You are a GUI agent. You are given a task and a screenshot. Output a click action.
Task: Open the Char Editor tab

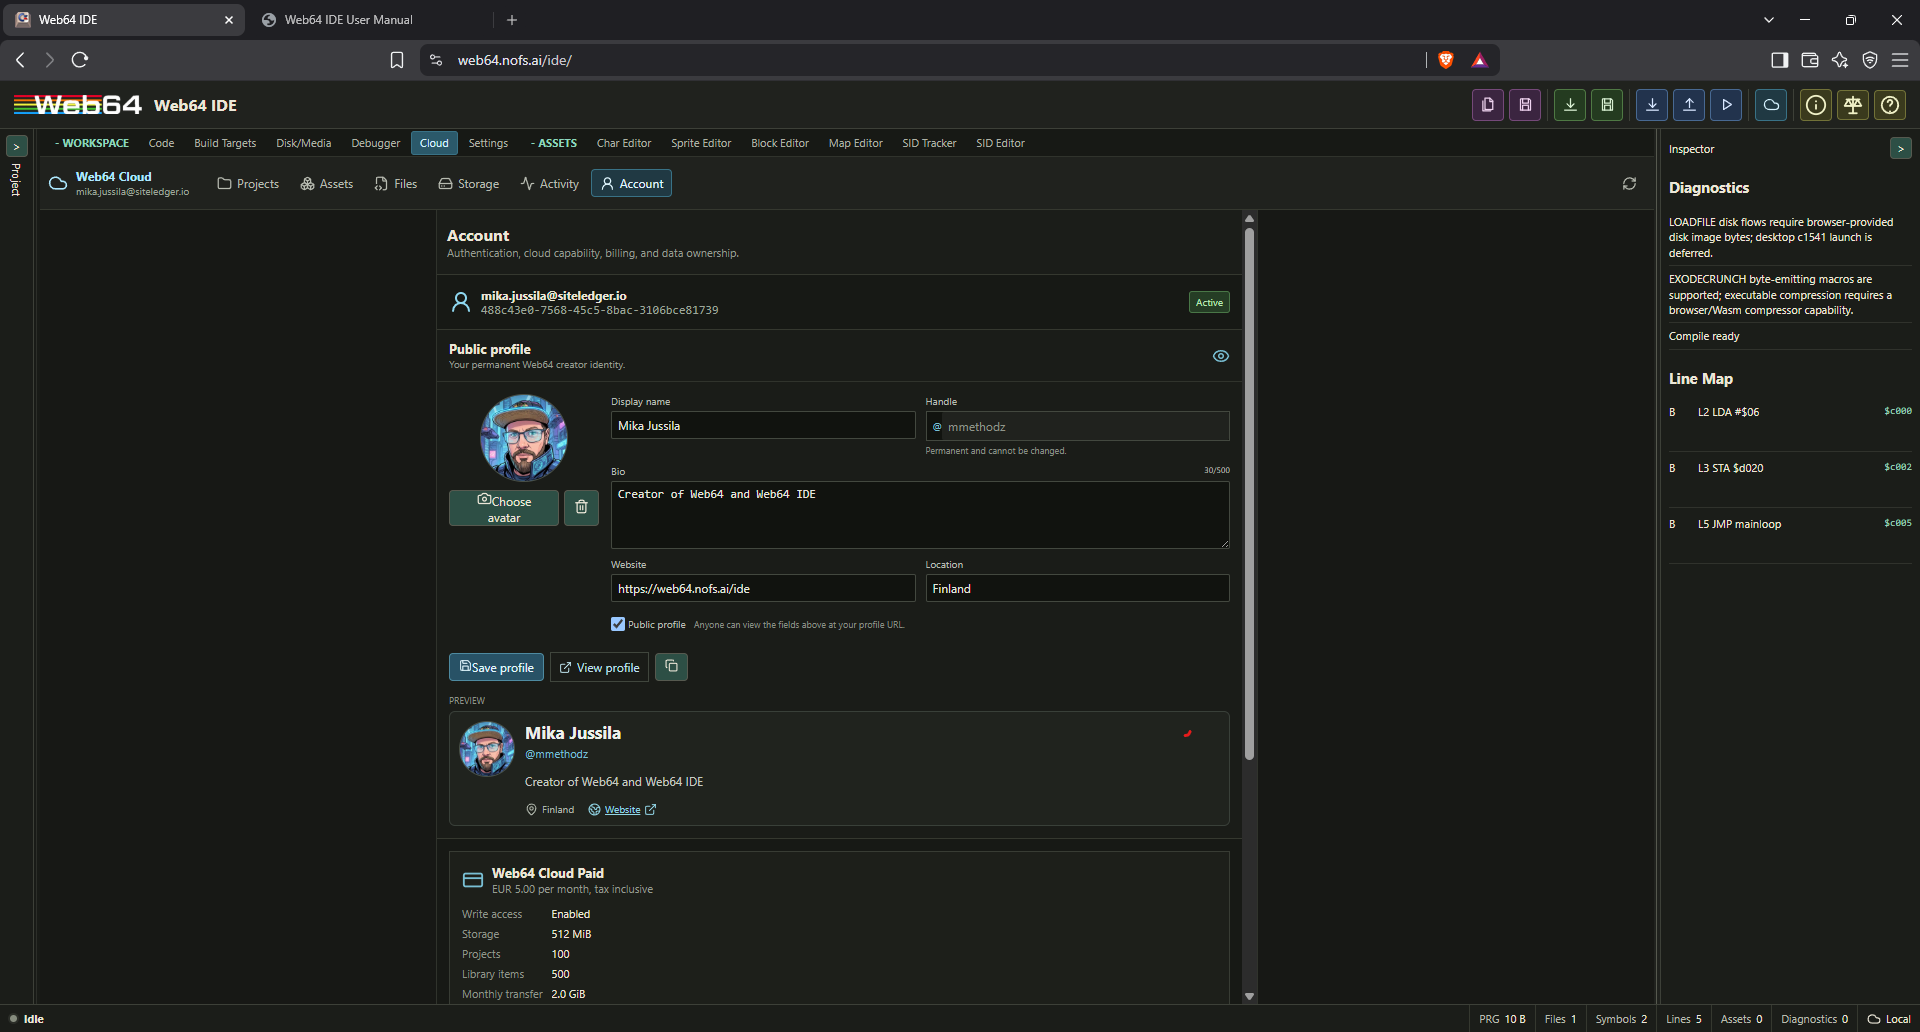click(x=624, y=143)
